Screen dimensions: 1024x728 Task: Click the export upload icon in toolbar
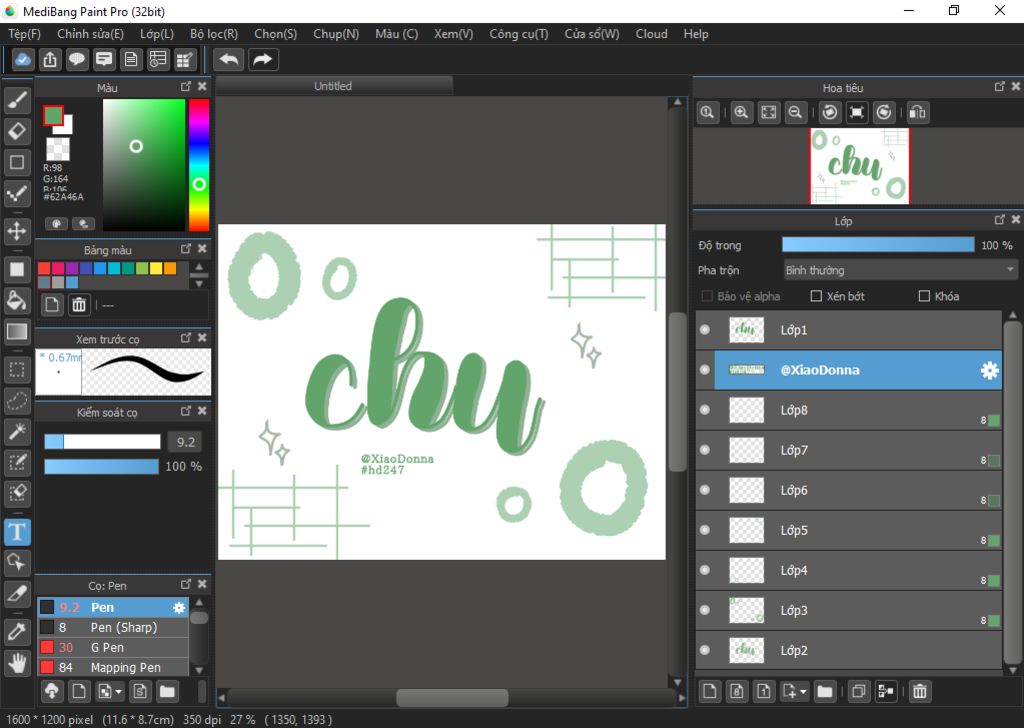coord(50,59)
